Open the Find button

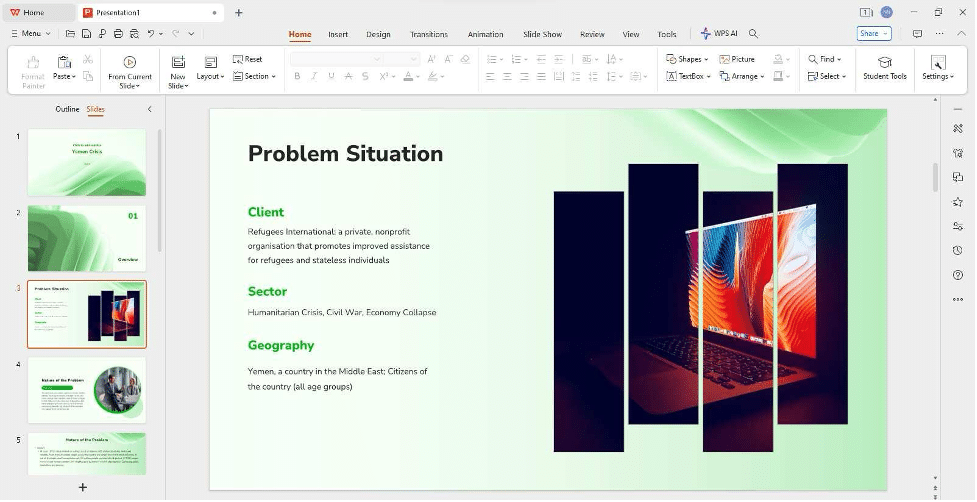point(824,59)
